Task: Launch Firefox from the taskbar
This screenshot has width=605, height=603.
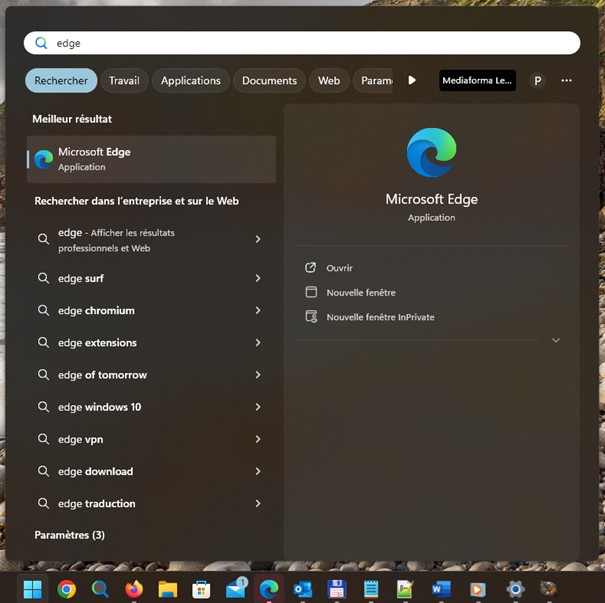Action: click(x=134, y=589)
